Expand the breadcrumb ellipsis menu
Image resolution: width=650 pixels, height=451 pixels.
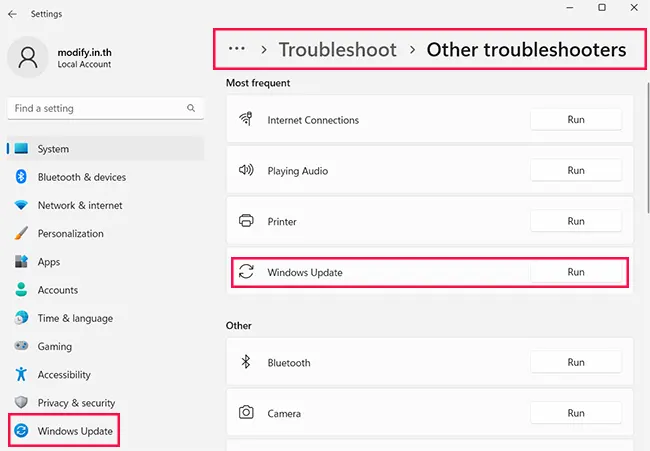237,49
